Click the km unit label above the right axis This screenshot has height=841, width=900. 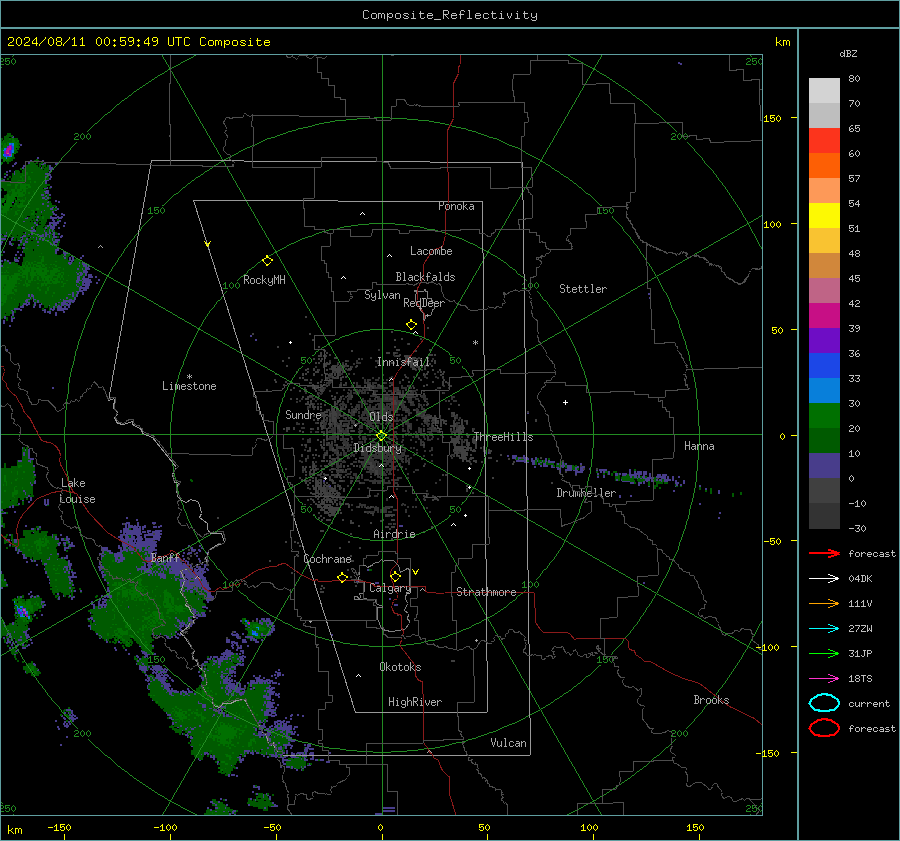tap(782, 42)
